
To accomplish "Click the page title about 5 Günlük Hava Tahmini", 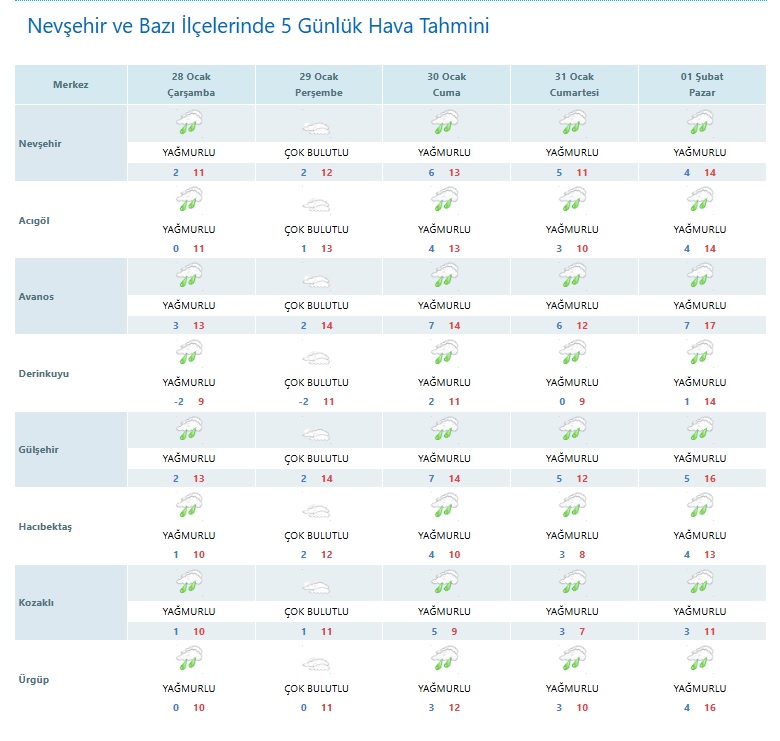I will coord(259,26).
